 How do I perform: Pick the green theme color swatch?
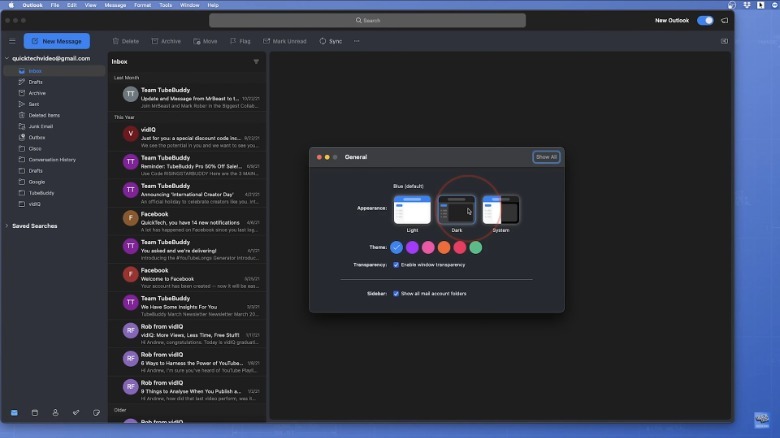click(476, 247)
